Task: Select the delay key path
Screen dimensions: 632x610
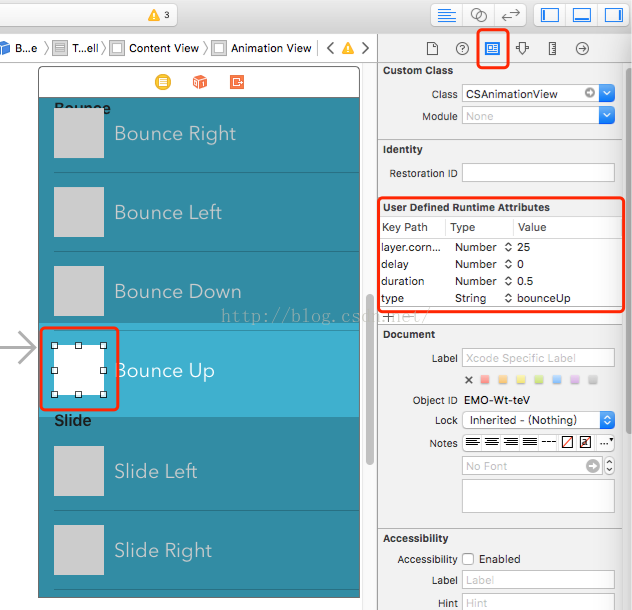Action: (x=395, y=264)
